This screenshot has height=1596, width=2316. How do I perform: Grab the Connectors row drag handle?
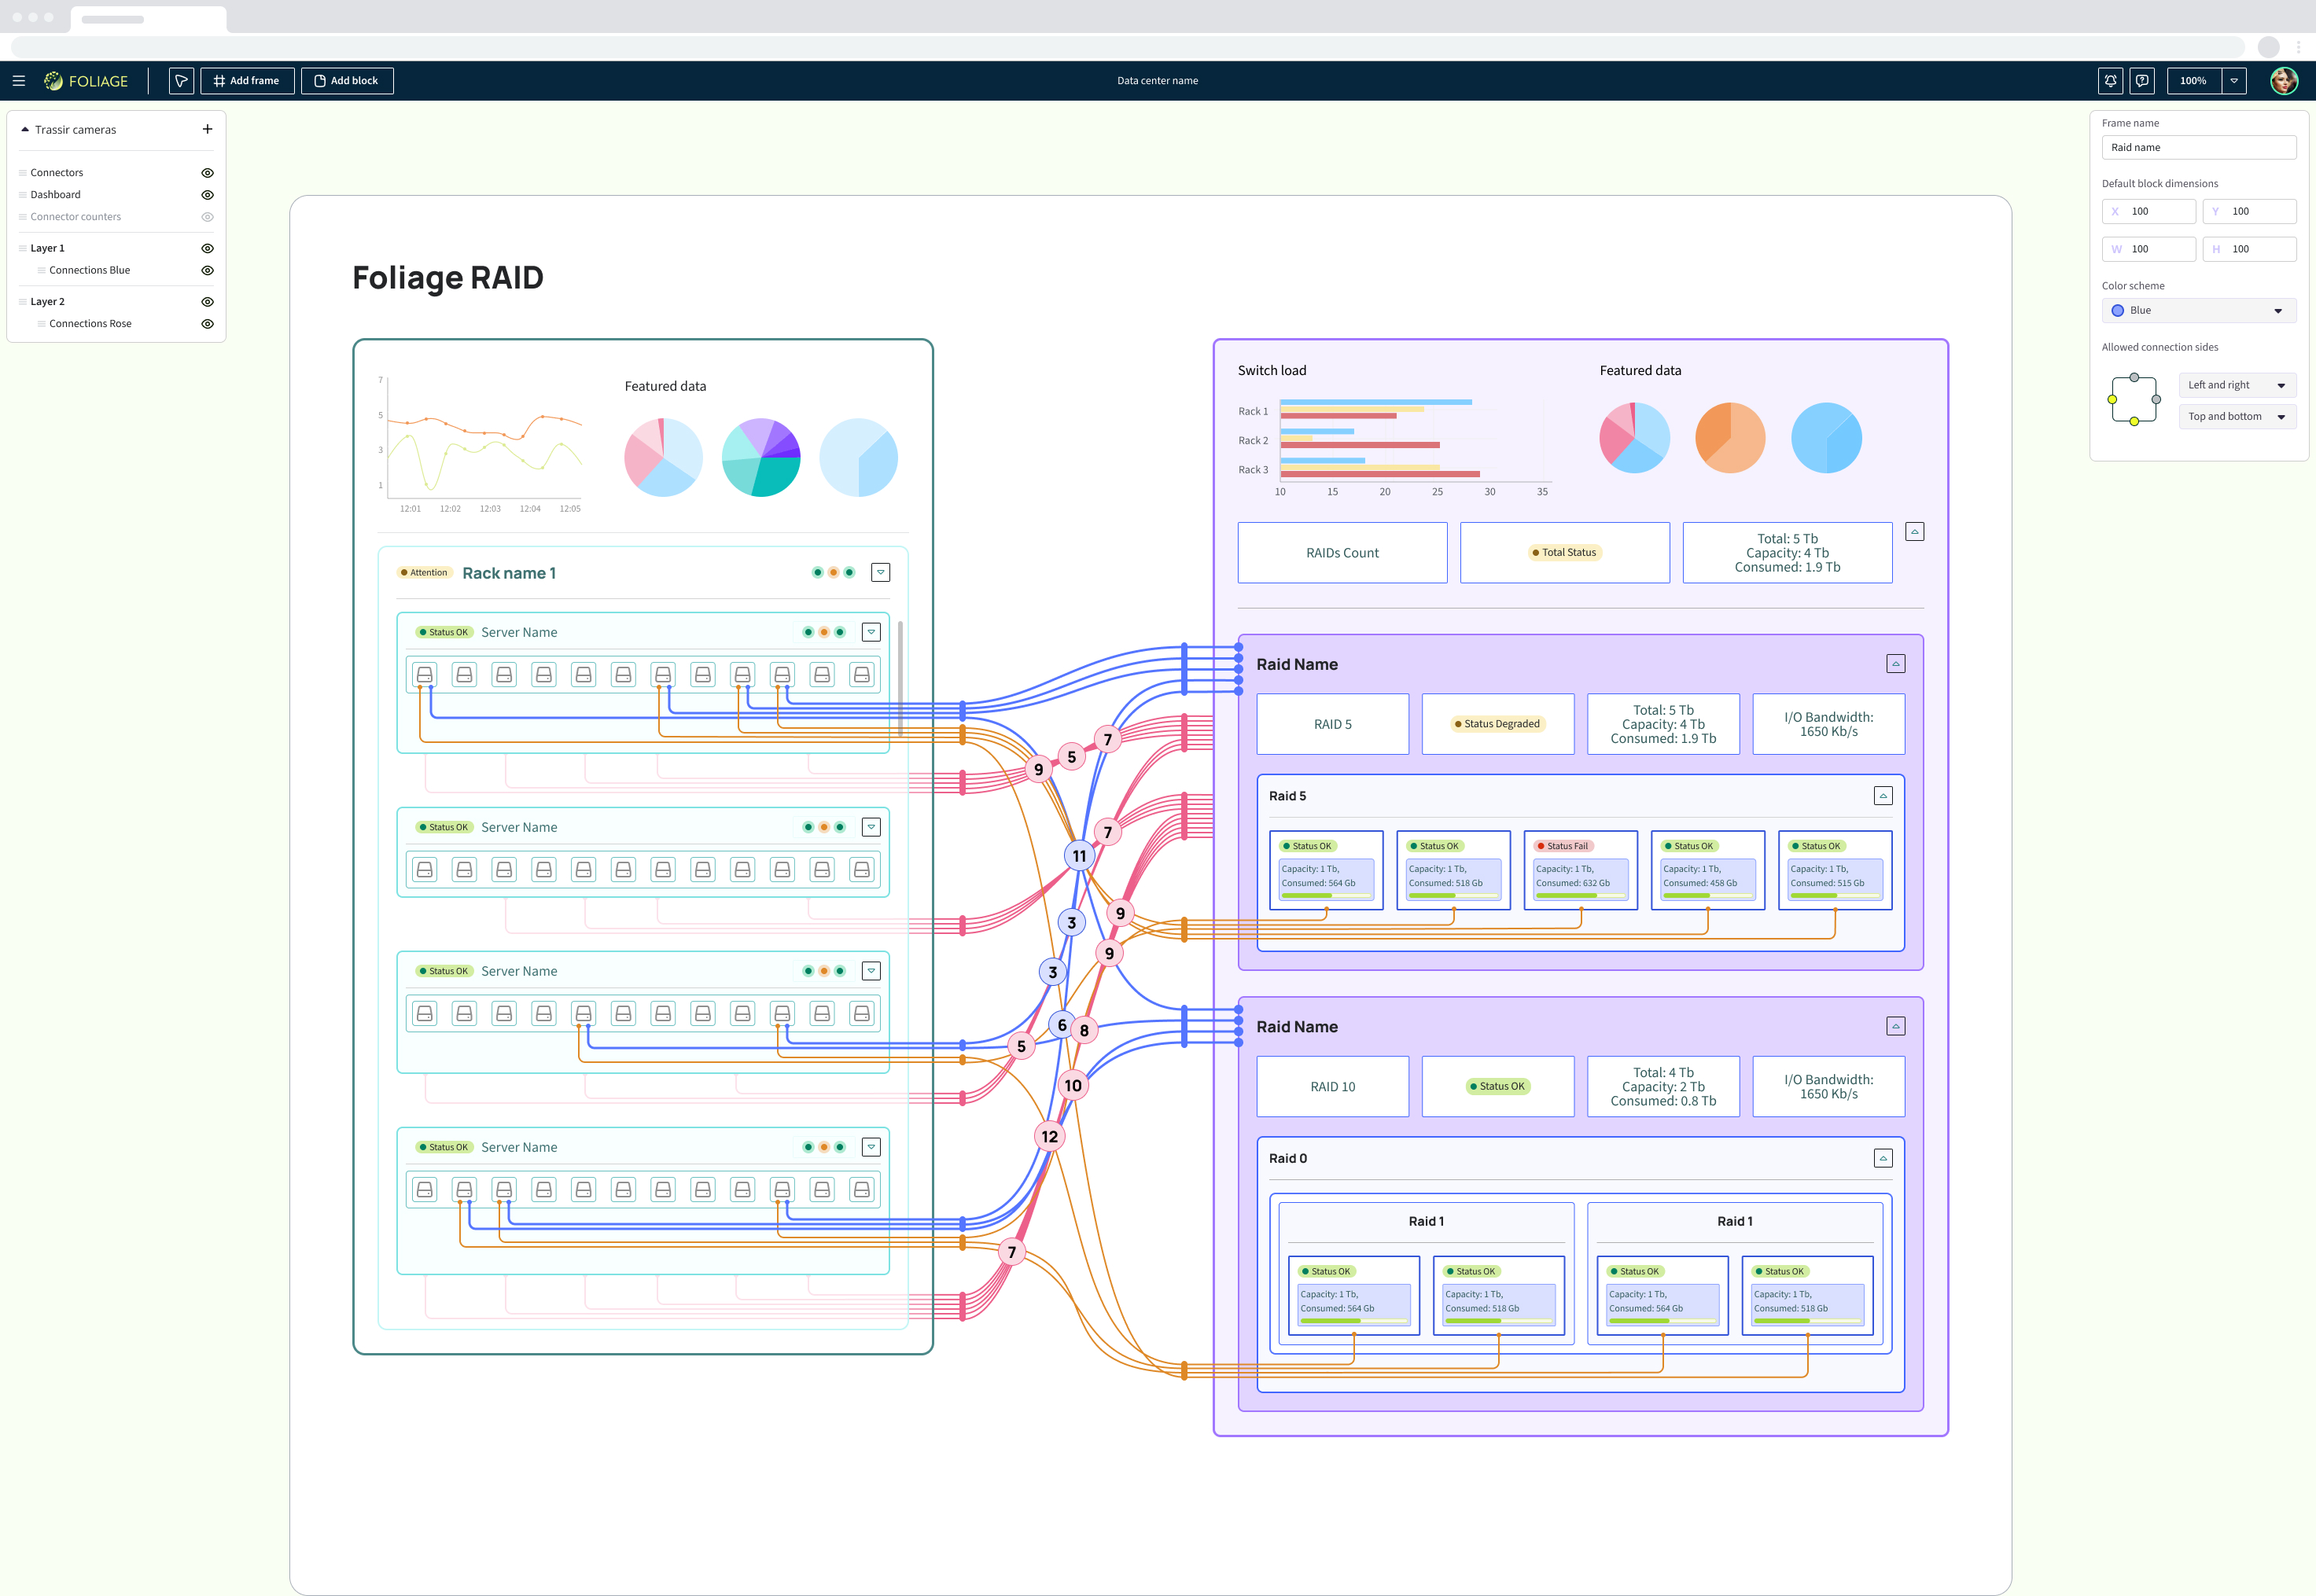click(x=23, y=173)
